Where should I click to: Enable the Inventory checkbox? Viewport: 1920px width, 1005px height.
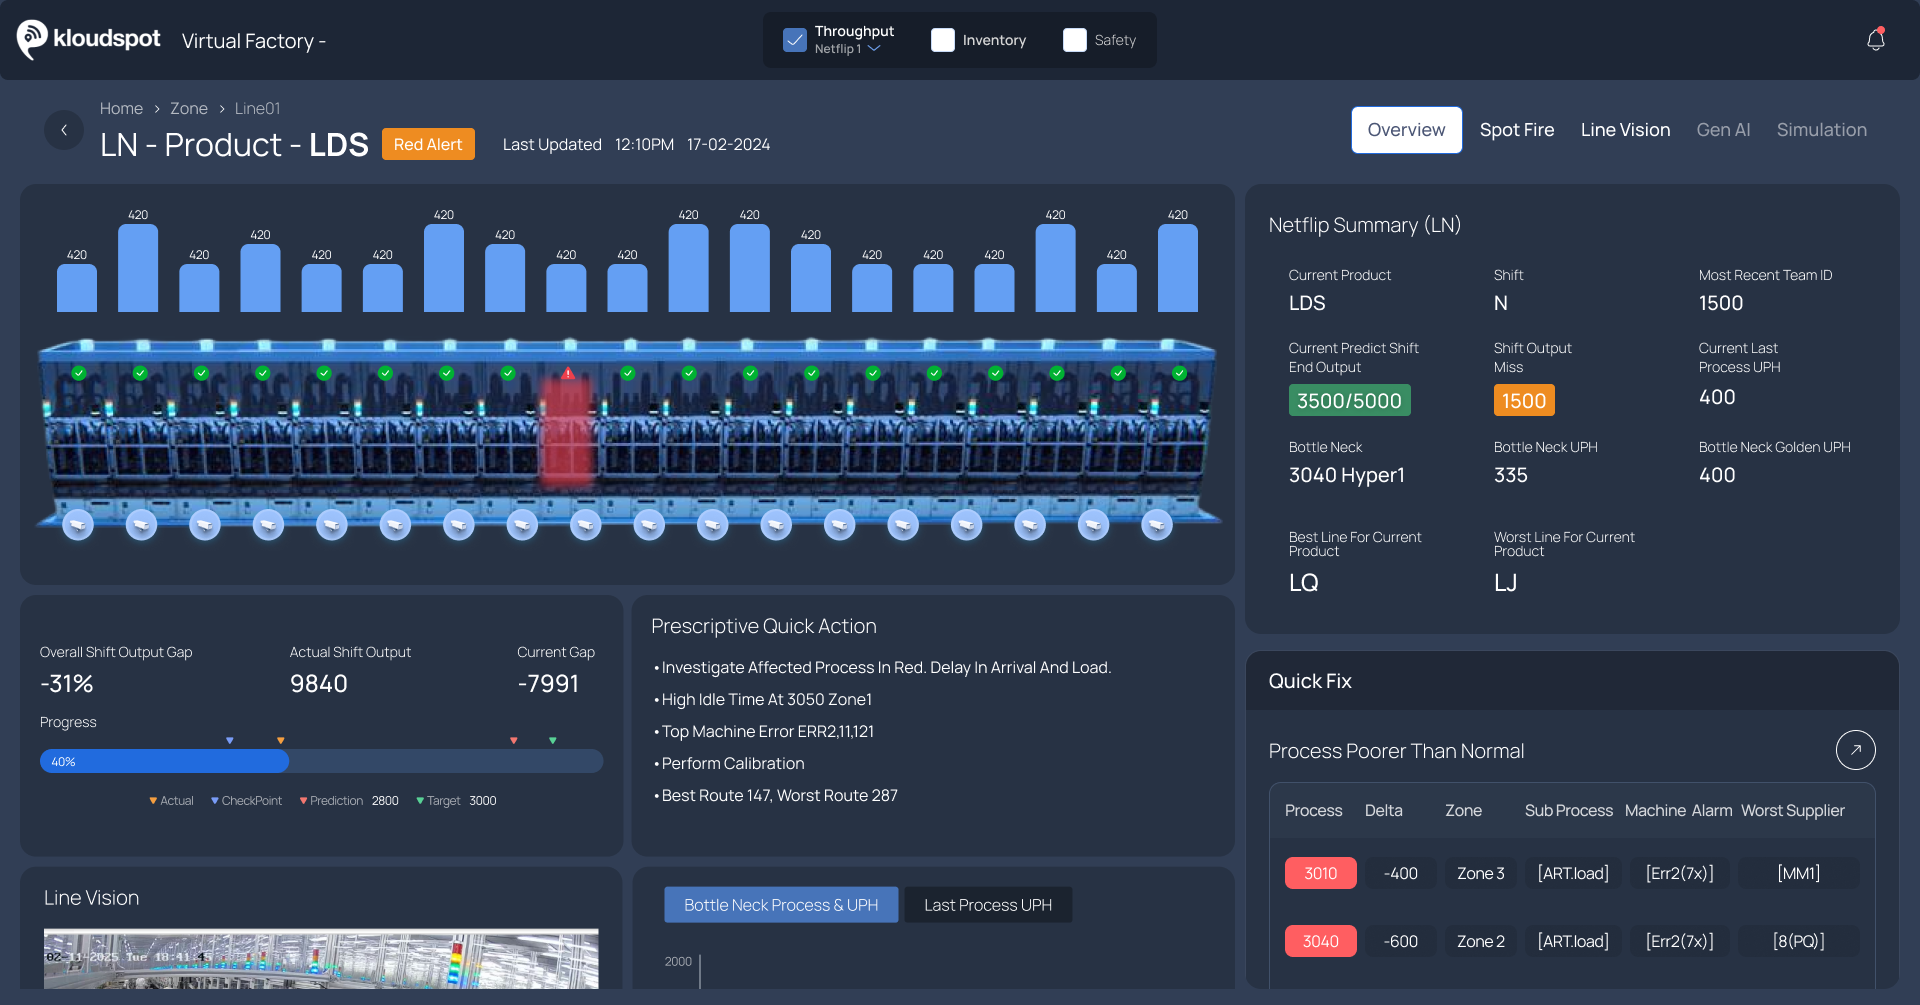[x=943, y=40]
